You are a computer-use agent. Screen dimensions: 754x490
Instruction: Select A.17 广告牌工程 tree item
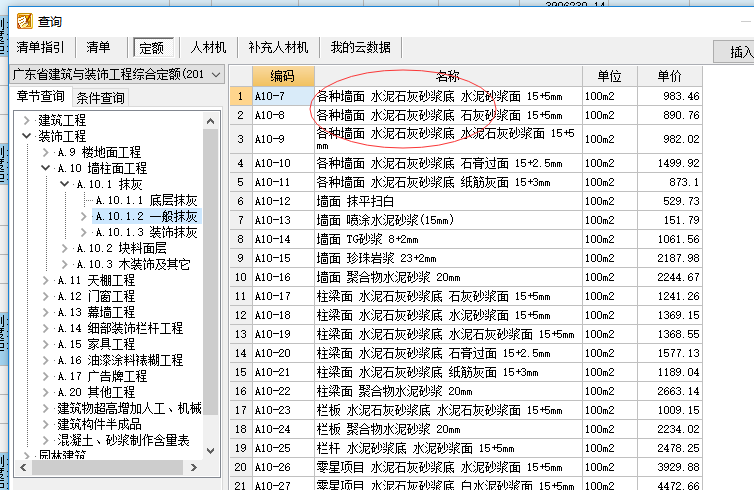[102, 376]
